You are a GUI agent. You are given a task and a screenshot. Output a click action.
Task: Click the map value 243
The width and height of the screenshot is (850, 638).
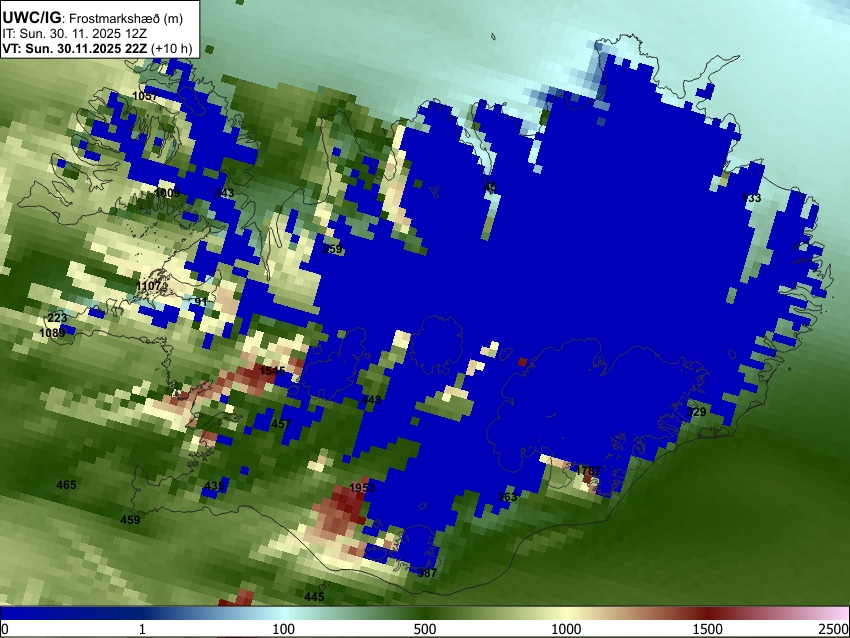point(224,192)
